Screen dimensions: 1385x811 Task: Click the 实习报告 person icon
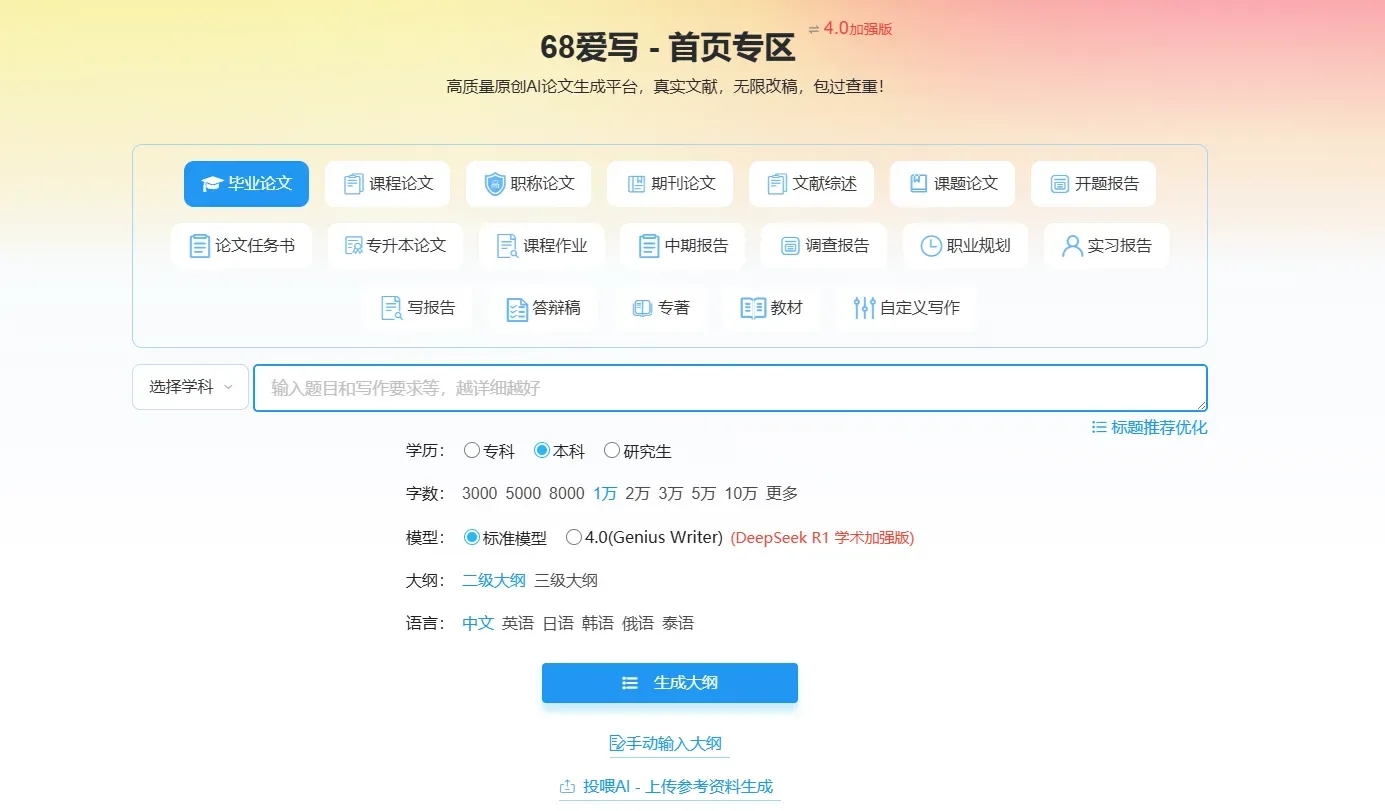[1072, 246]
